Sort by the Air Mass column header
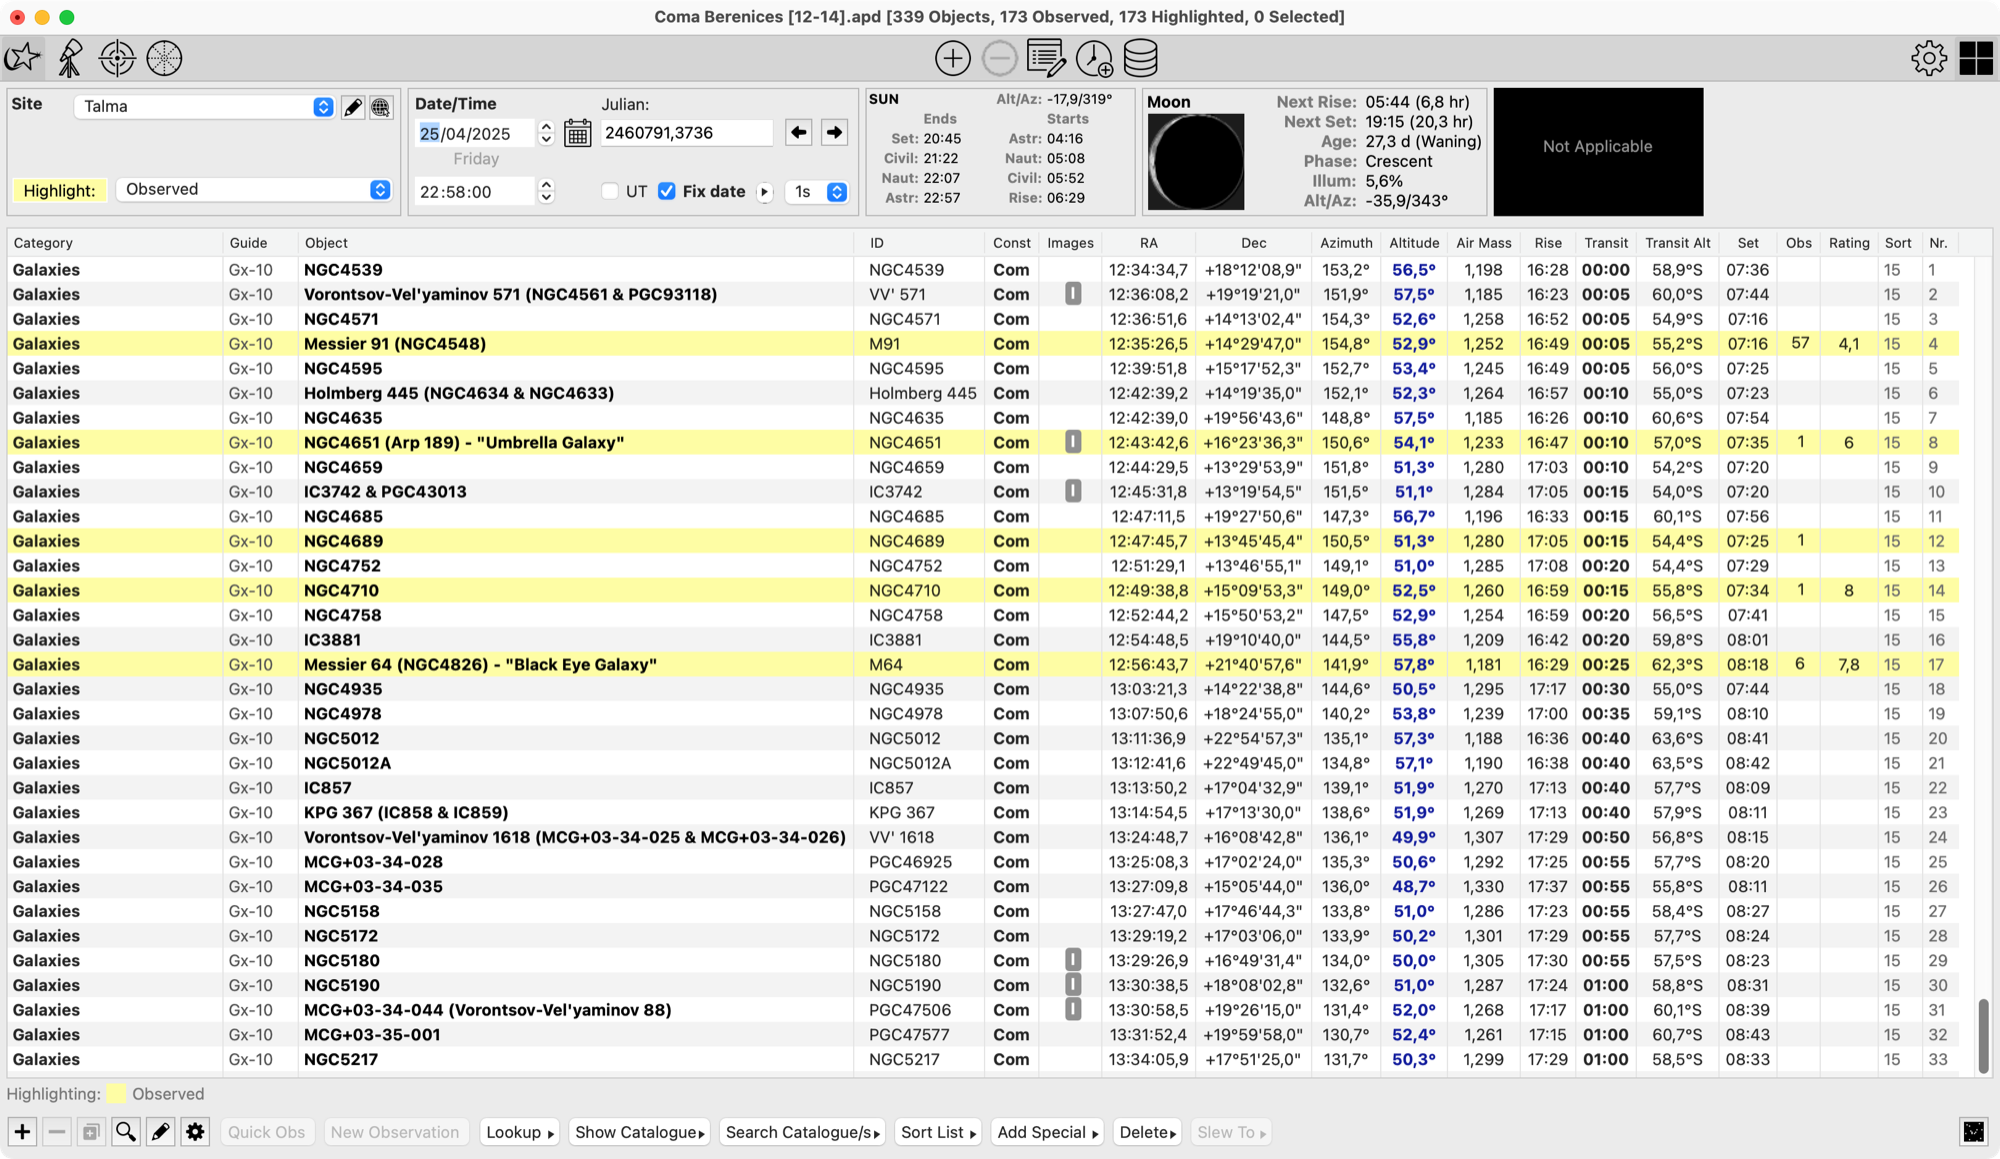The image size is (2000, 1159). tap(1484, 243)
